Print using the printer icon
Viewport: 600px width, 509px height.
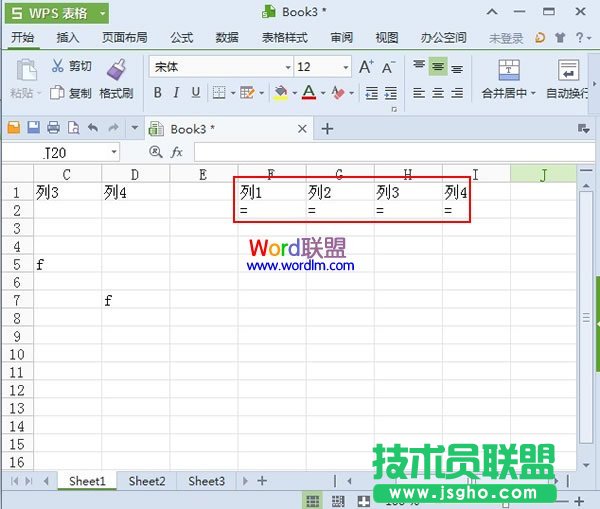[54, 127]
